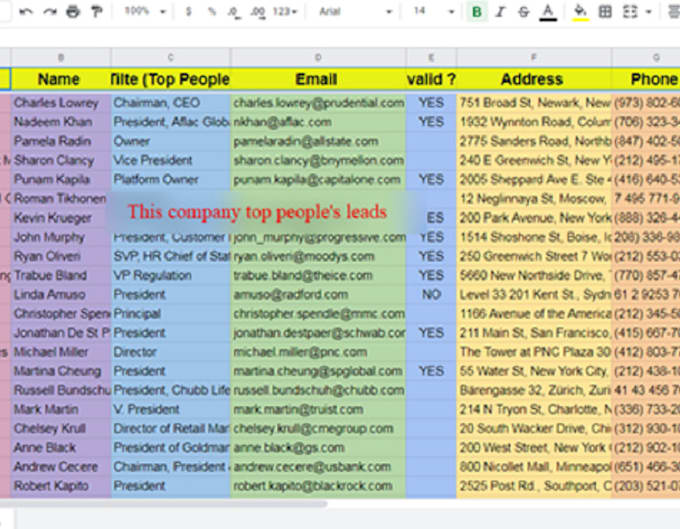
Task: Select the cell Robert Kapito
Action: pos(61,486)
